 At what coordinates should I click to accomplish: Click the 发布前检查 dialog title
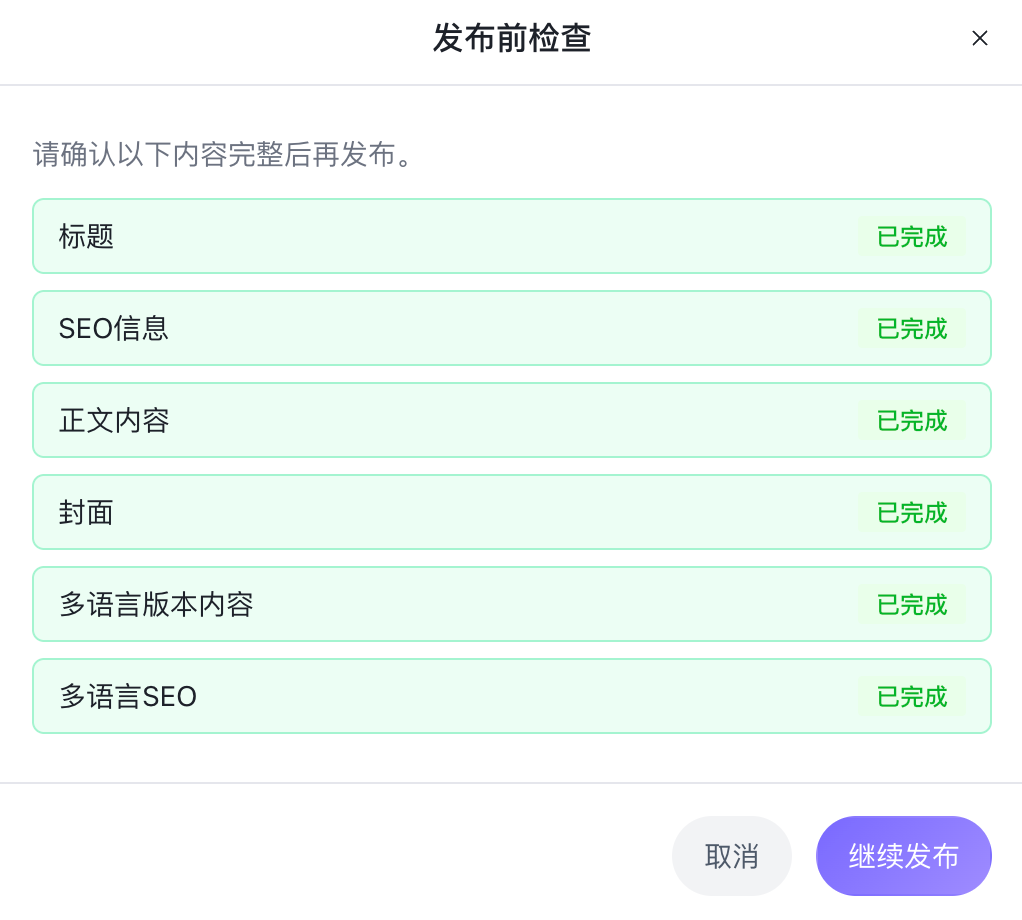(x=511, y=39)
